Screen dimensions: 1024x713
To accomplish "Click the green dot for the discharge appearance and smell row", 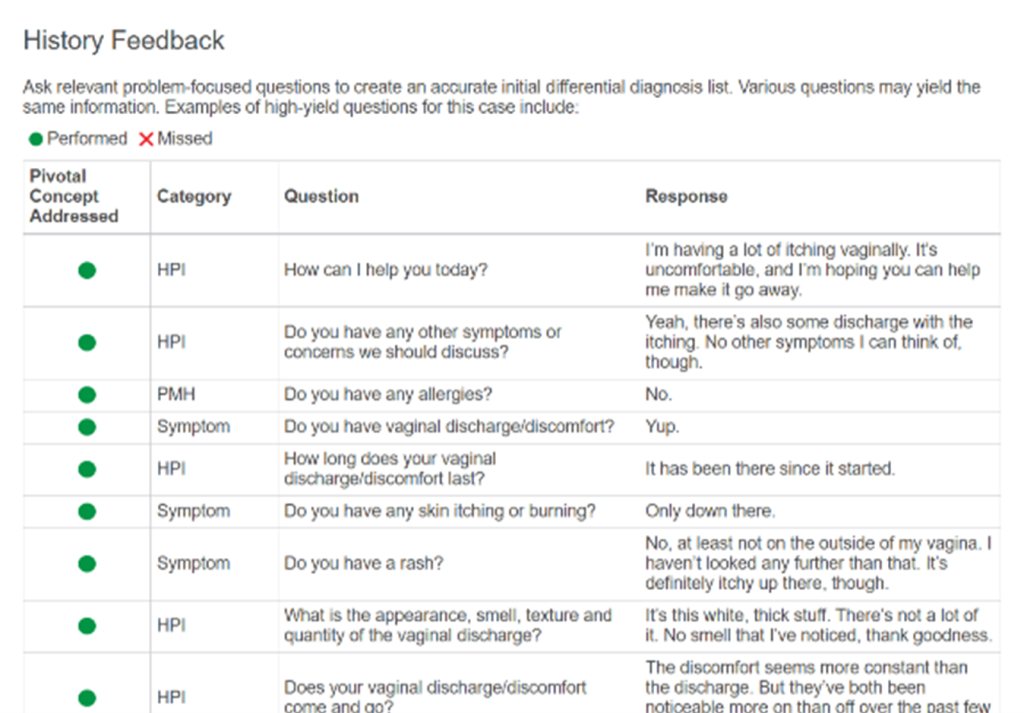I will point(87,626).
